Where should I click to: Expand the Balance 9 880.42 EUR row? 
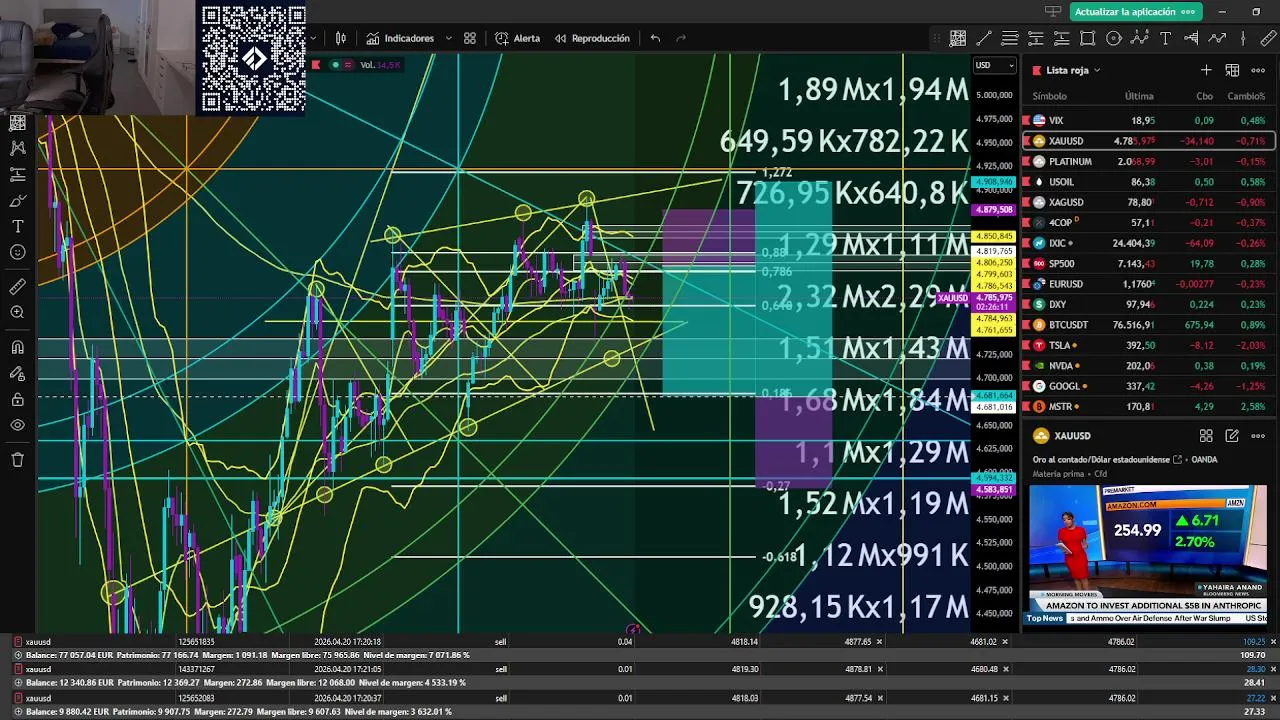click(17, 711)
